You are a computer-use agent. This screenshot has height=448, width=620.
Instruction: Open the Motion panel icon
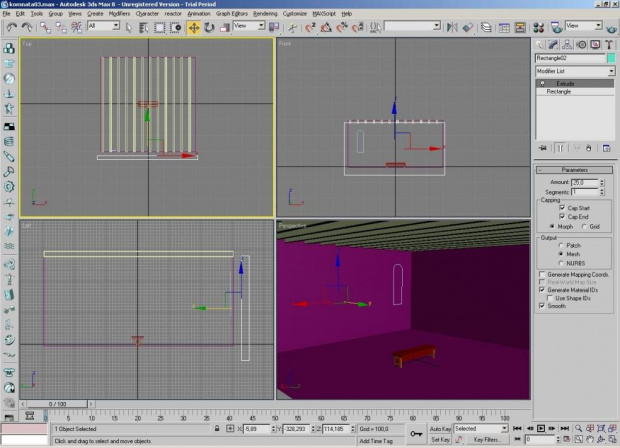click(581, 45)
